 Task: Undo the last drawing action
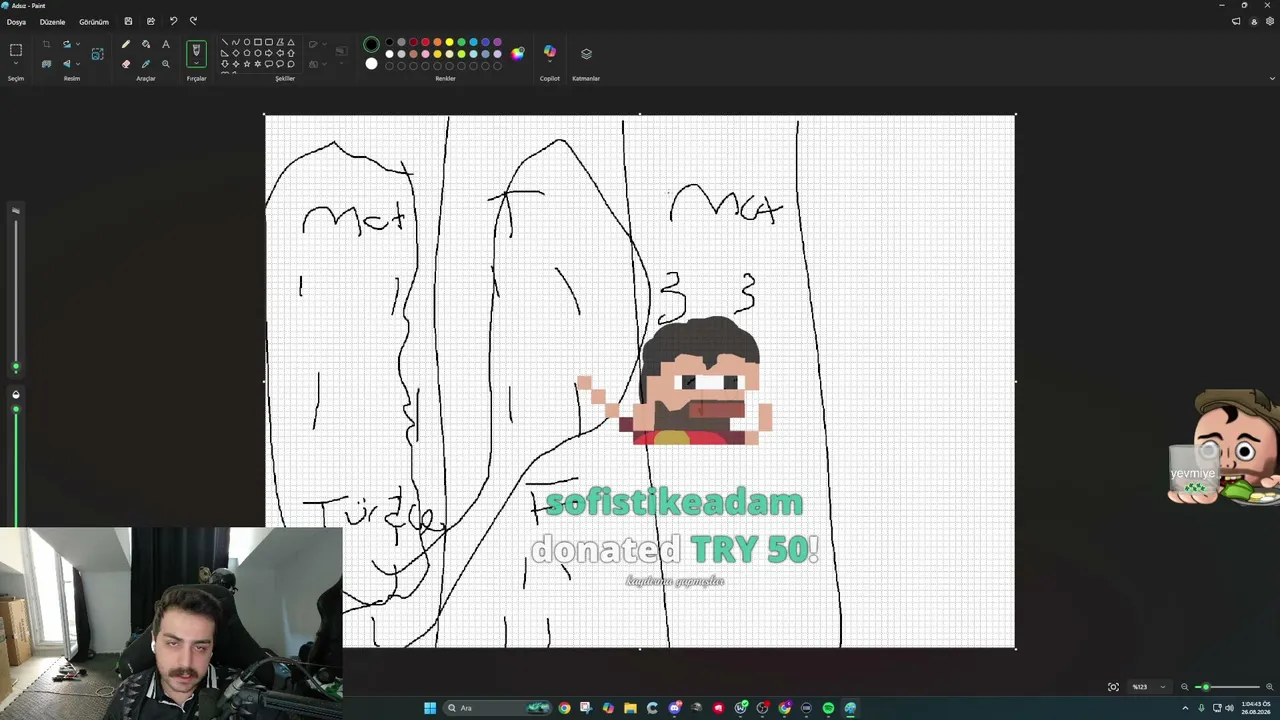(173, 21)
